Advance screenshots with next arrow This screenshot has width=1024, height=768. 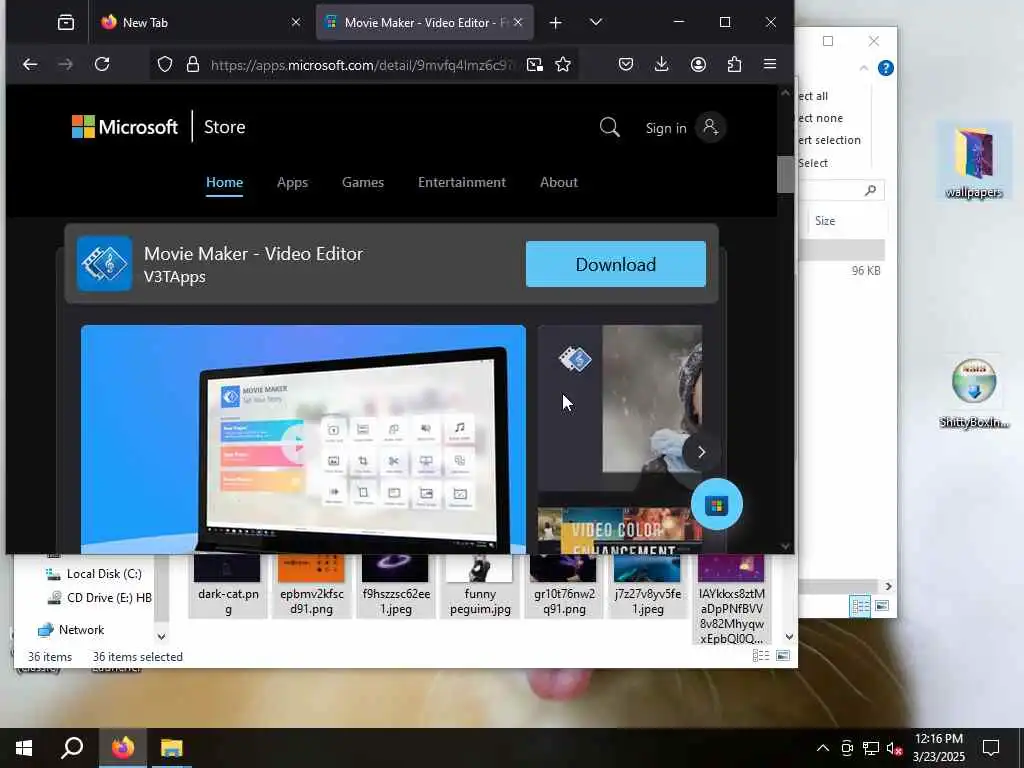701,452
